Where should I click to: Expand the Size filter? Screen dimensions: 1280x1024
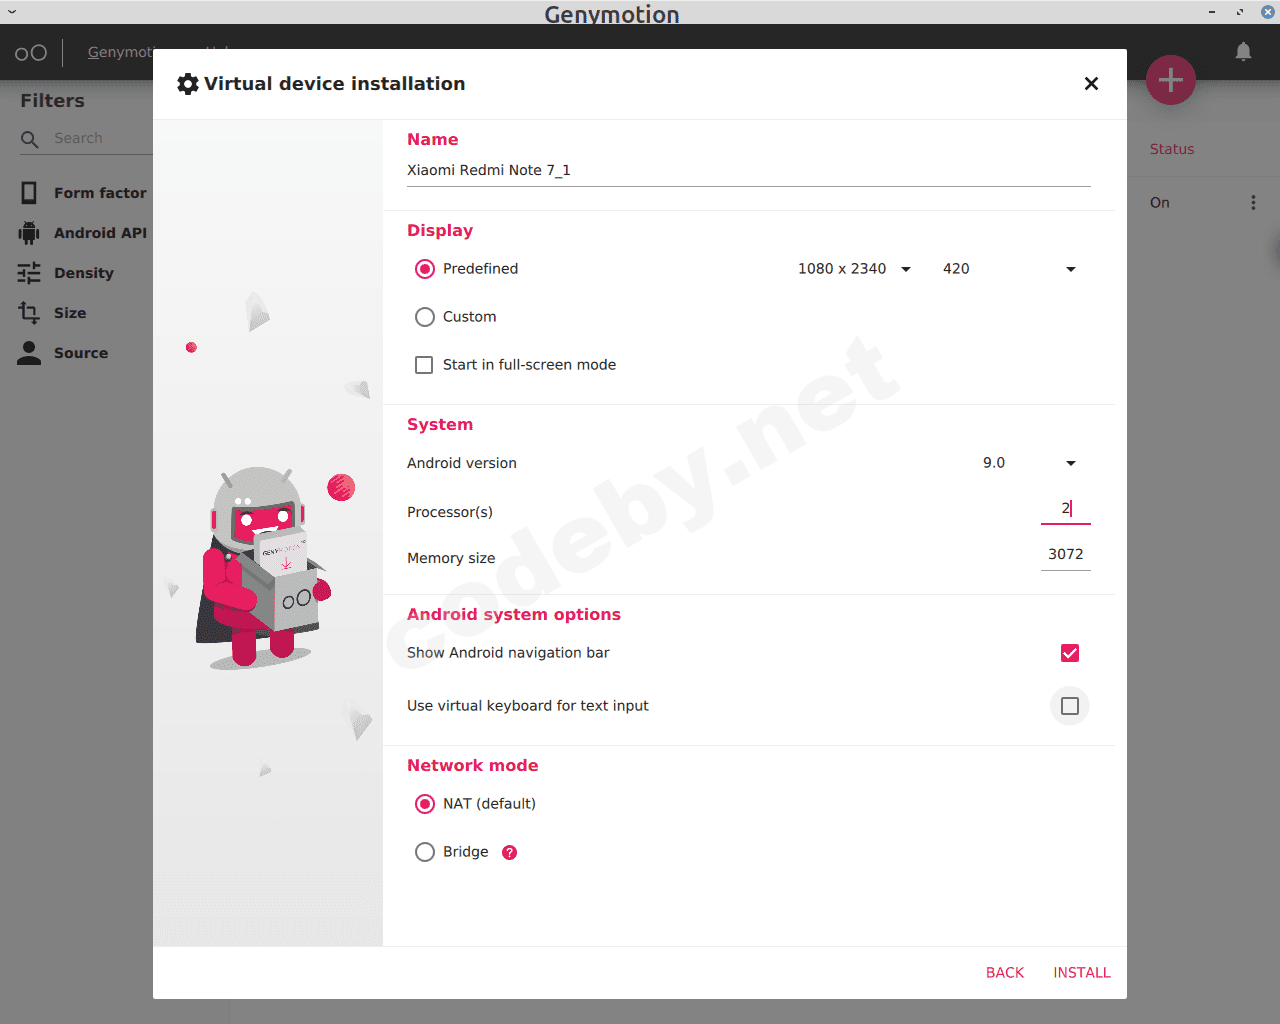tap(70, 313)
